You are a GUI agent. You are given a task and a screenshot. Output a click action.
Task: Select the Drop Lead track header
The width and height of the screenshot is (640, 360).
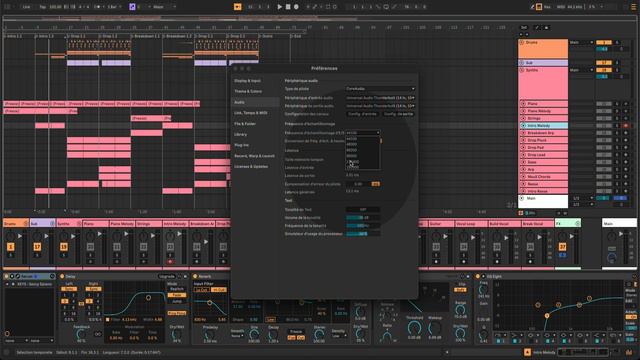[543, 155]
